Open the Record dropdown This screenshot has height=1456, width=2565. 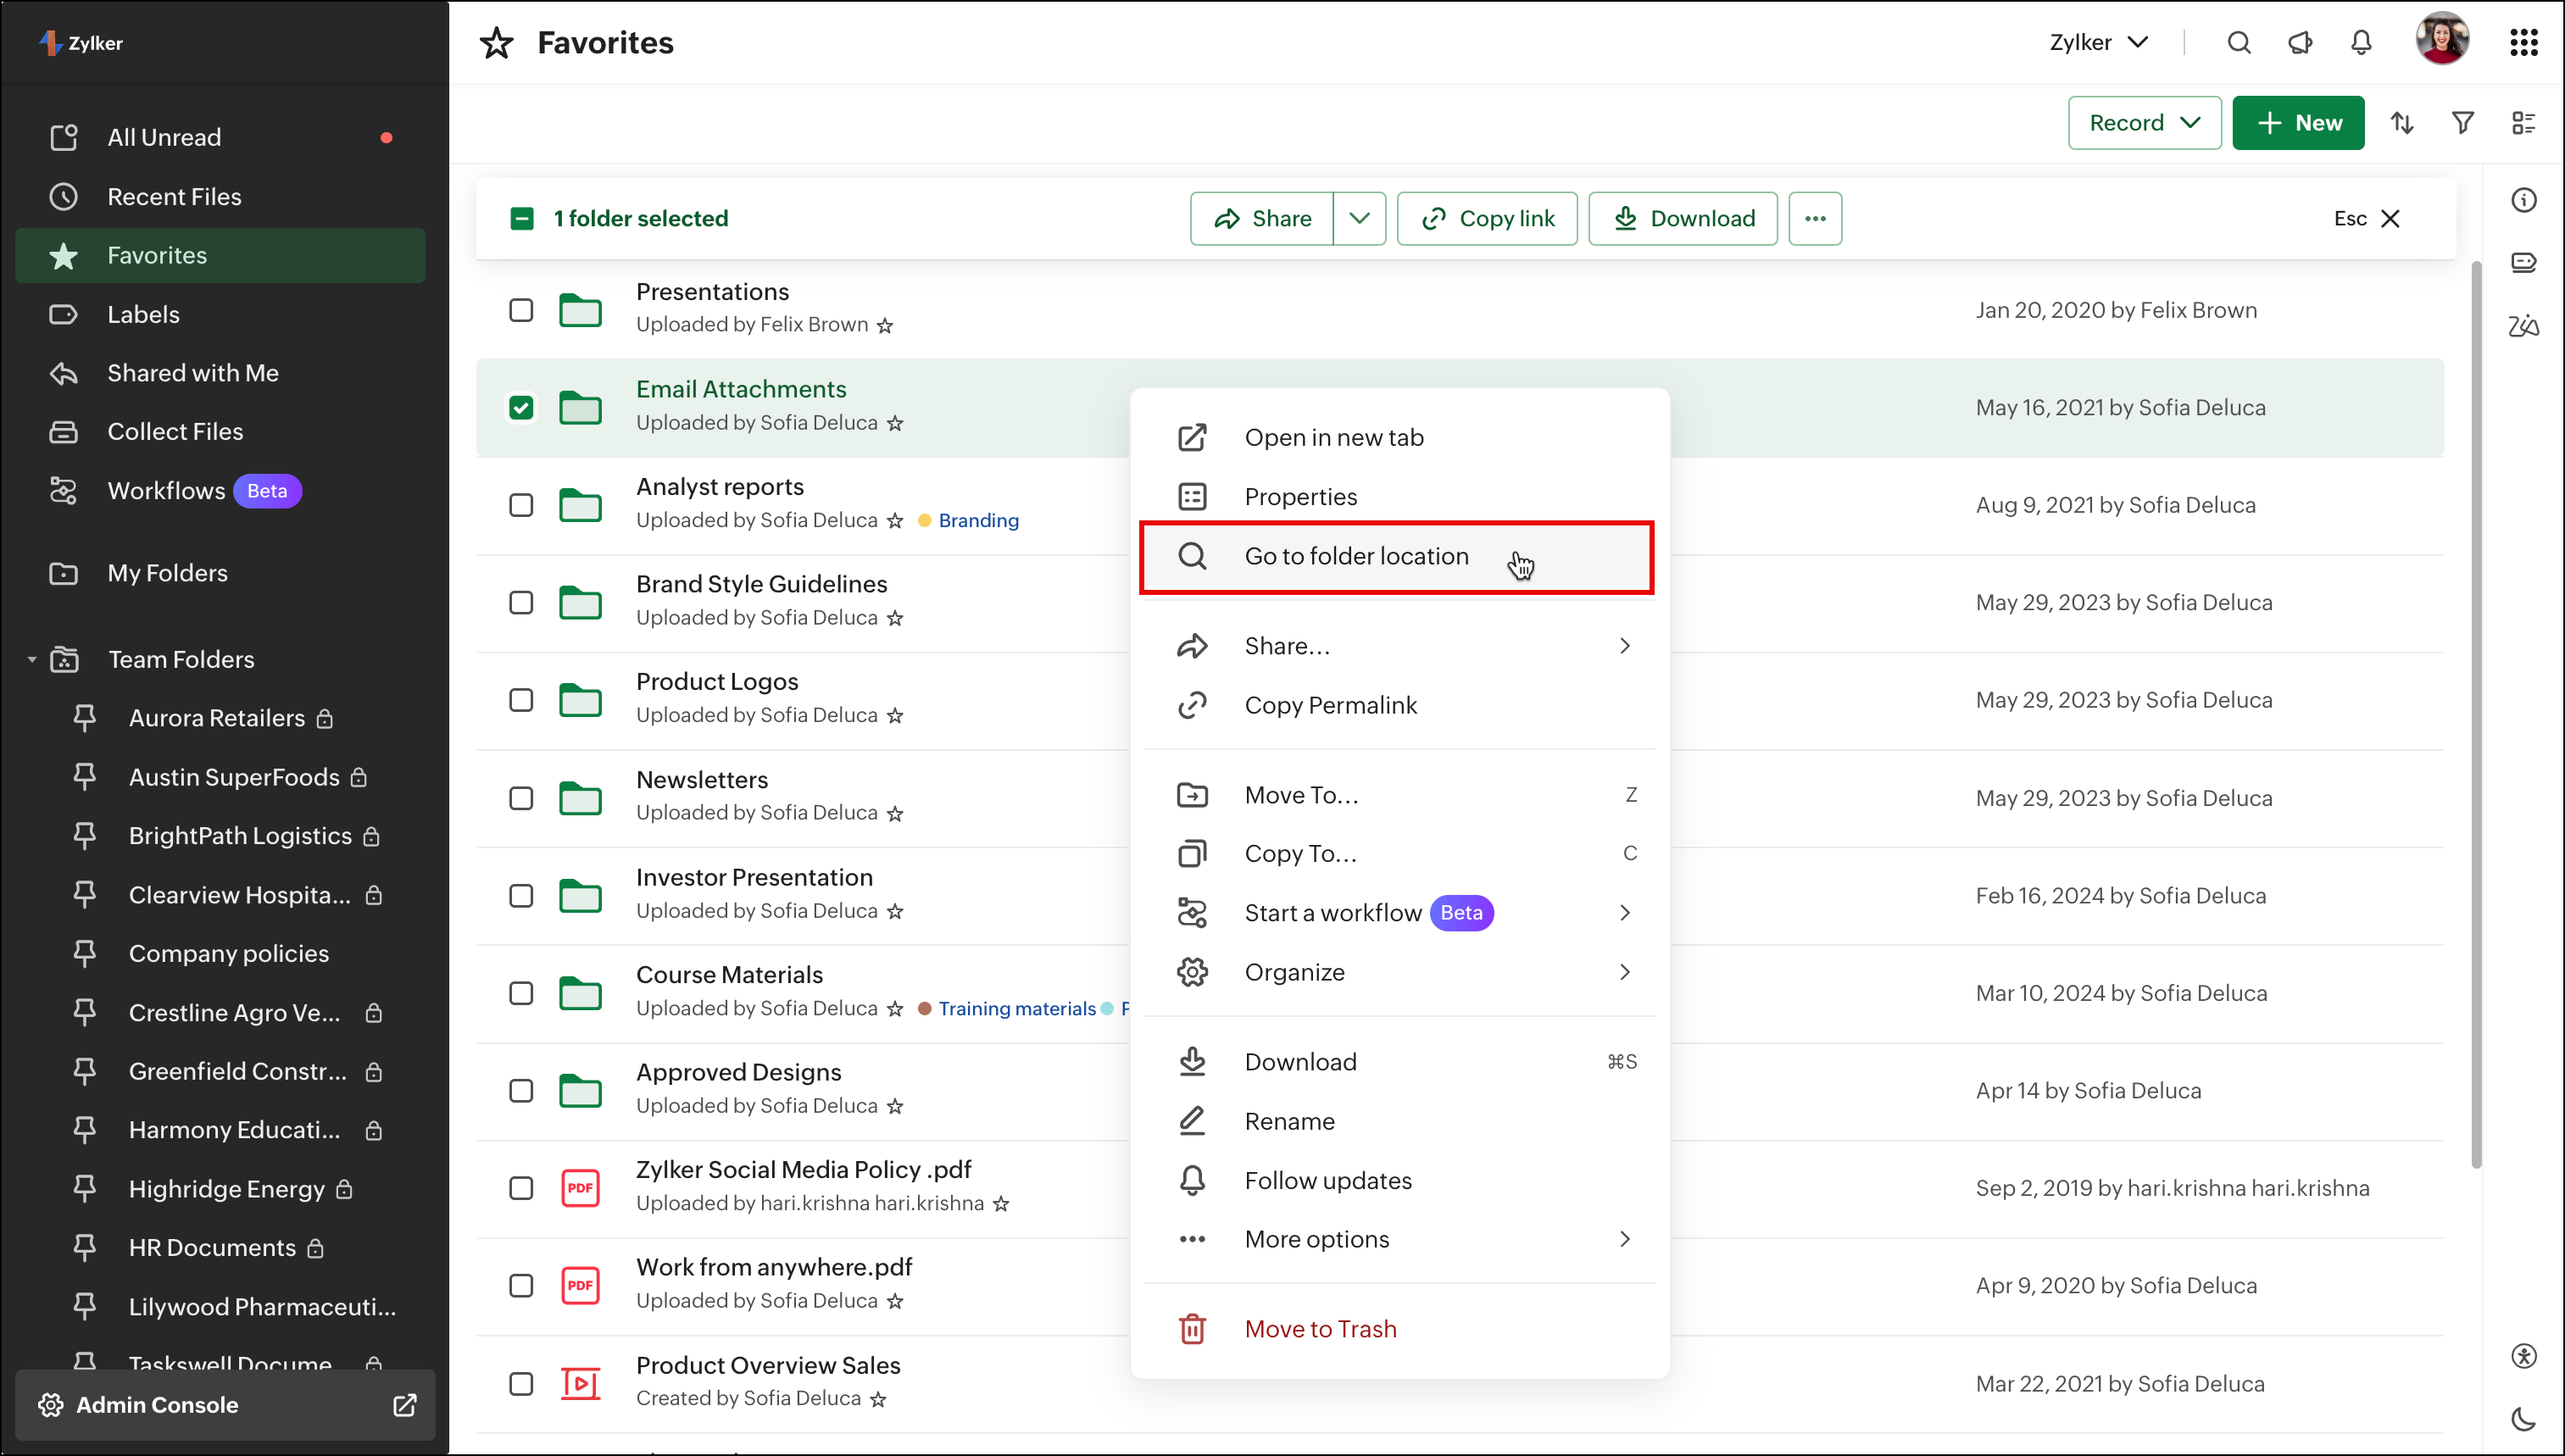2144,123
